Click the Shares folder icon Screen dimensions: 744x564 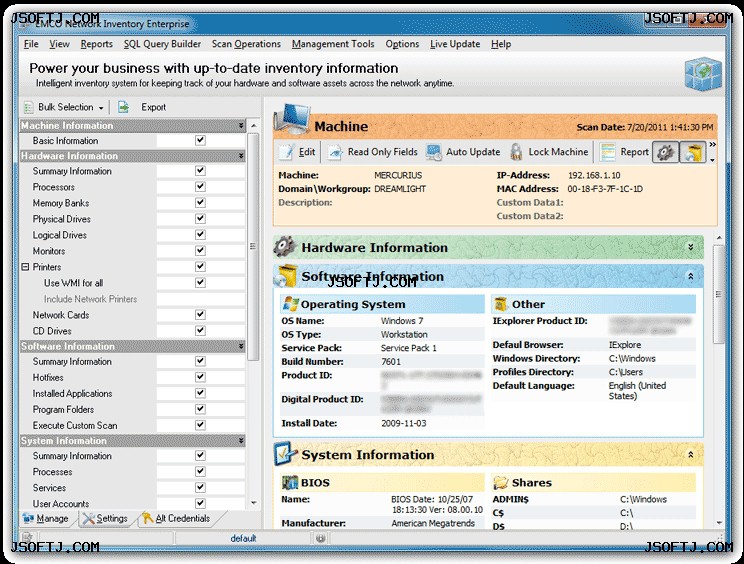(x=501, y=482)
